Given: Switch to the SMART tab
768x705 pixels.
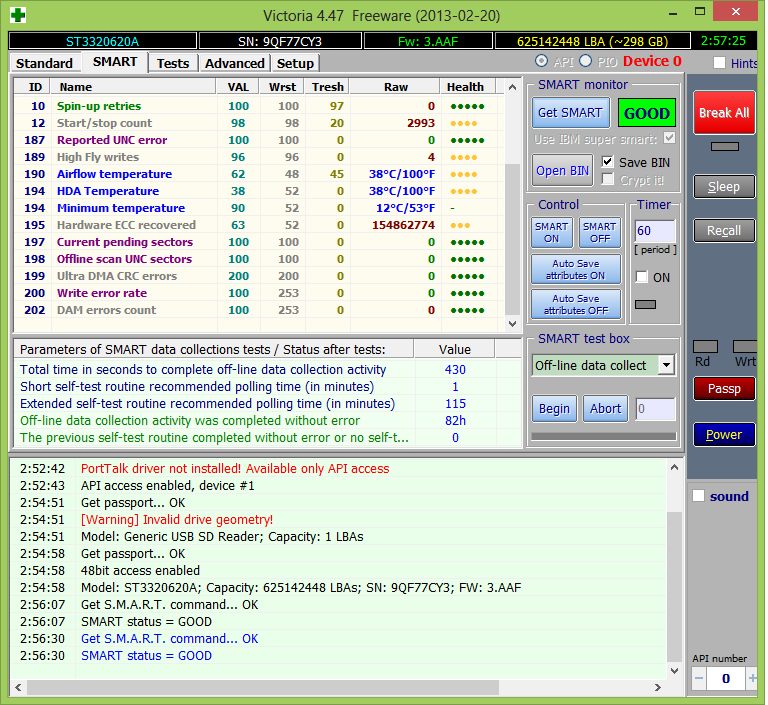Looking at the screenshot, I should coord(115,62).
